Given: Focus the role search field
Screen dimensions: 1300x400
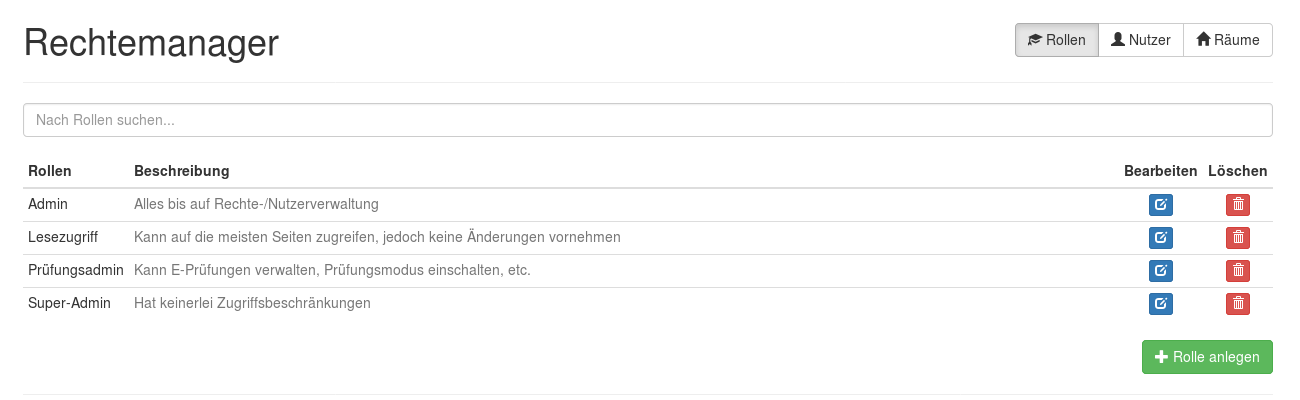Looking at the screenshot, I should point(647,120).
